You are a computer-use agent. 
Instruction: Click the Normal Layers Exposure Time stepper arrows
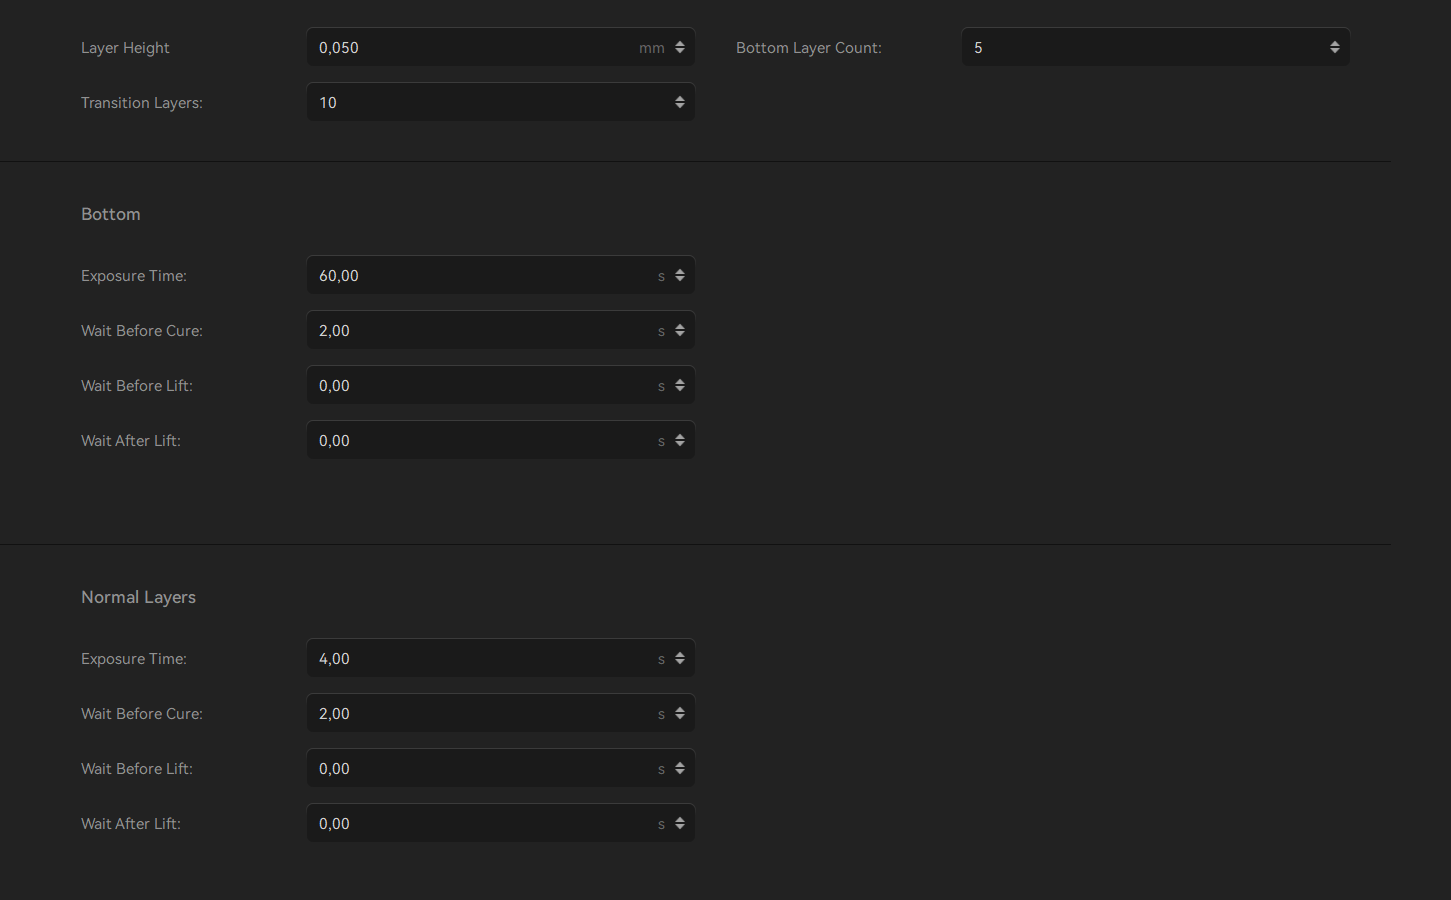680,658
